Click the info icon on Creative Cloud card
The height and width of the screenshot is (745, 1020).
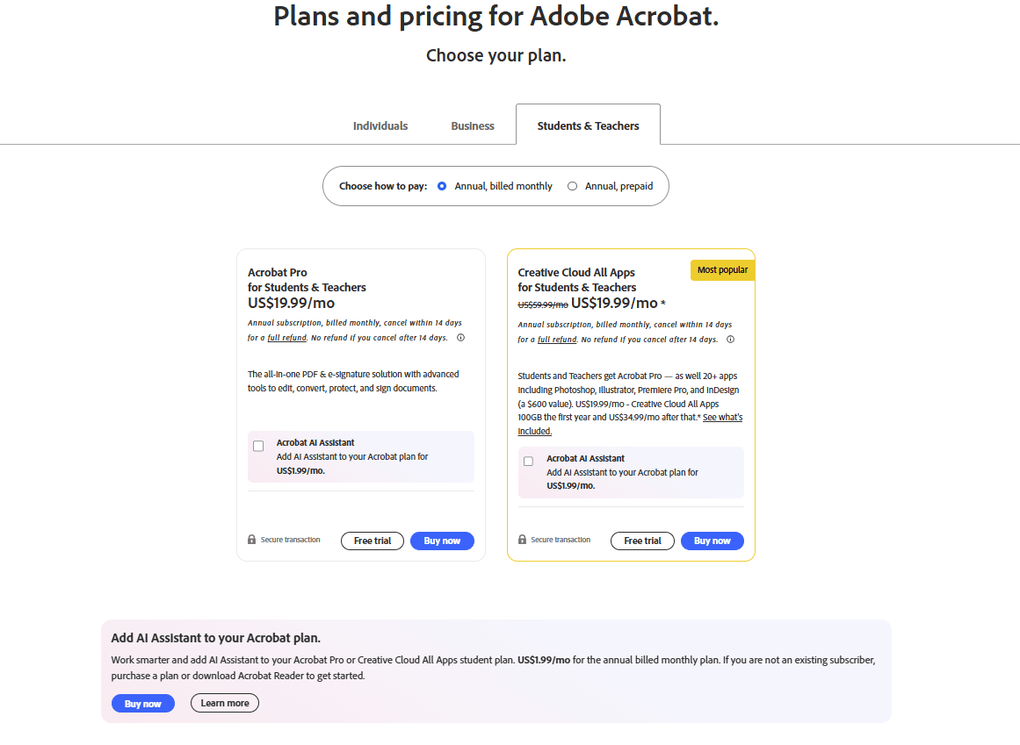[x=731, y=339]
